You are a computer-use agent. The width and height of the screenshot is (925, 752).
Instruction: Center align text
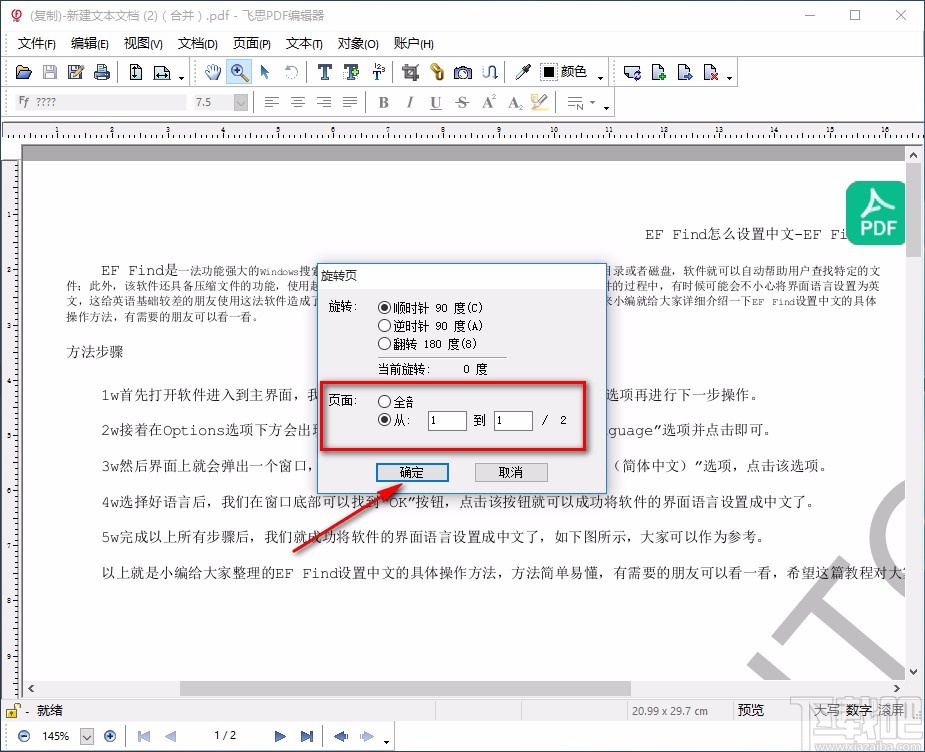[297, 103]
